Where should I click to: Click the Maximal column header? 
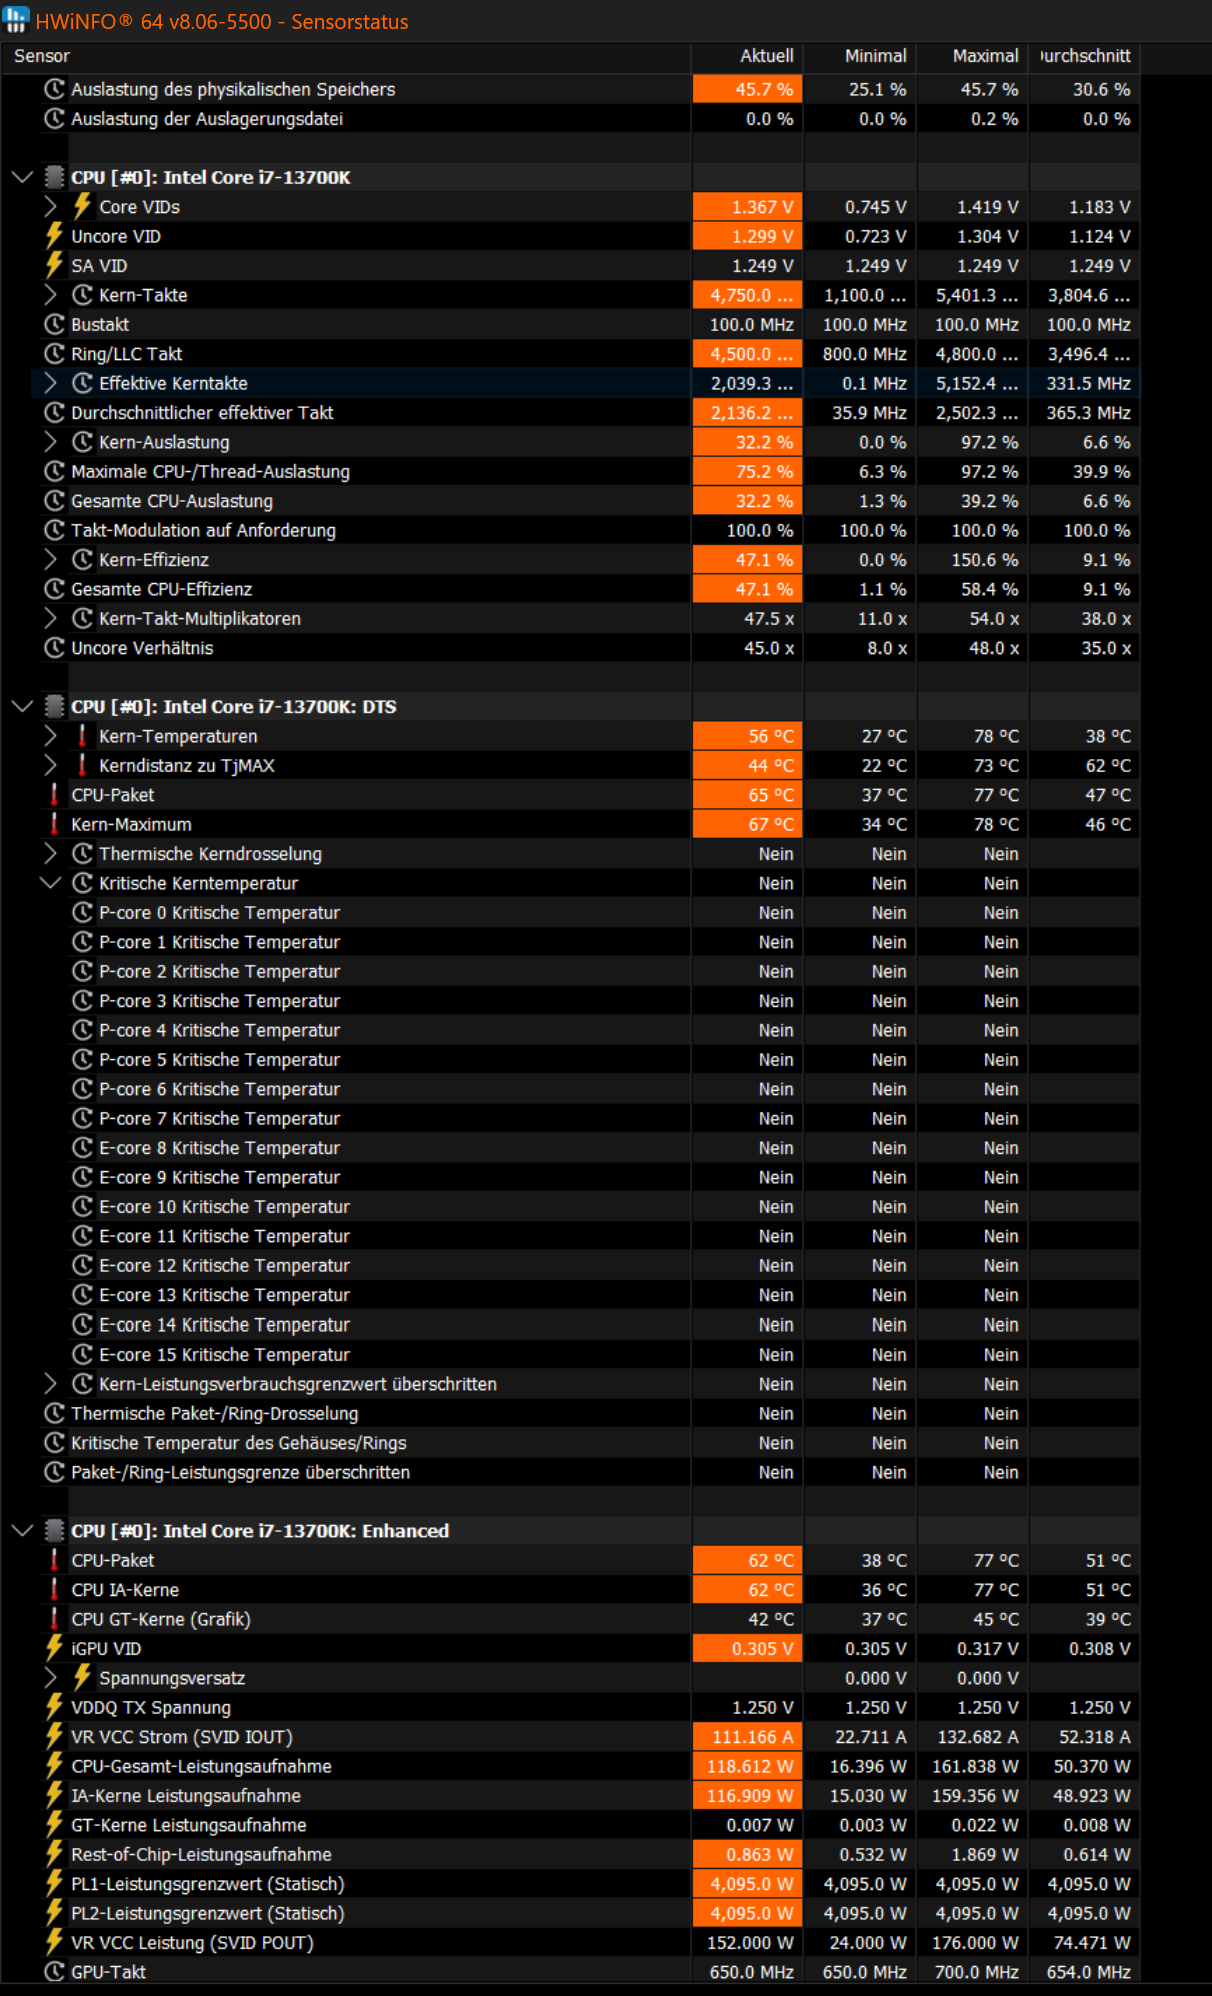click(x=972, y=56)
